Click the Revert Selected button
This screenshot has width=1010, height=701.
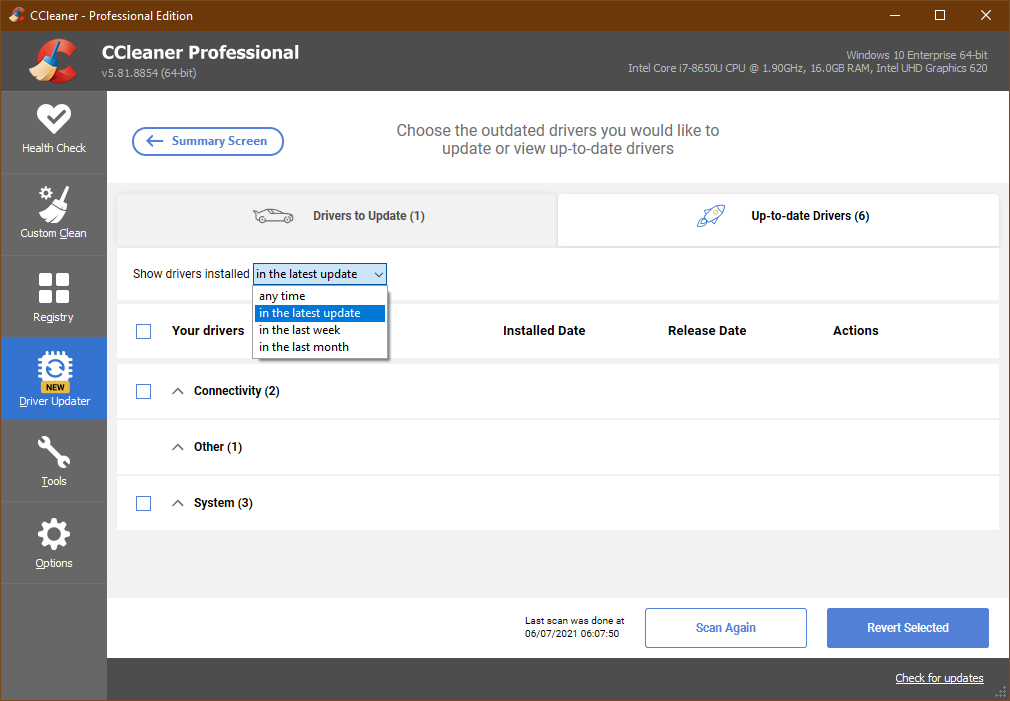click(x=907, y=628)
